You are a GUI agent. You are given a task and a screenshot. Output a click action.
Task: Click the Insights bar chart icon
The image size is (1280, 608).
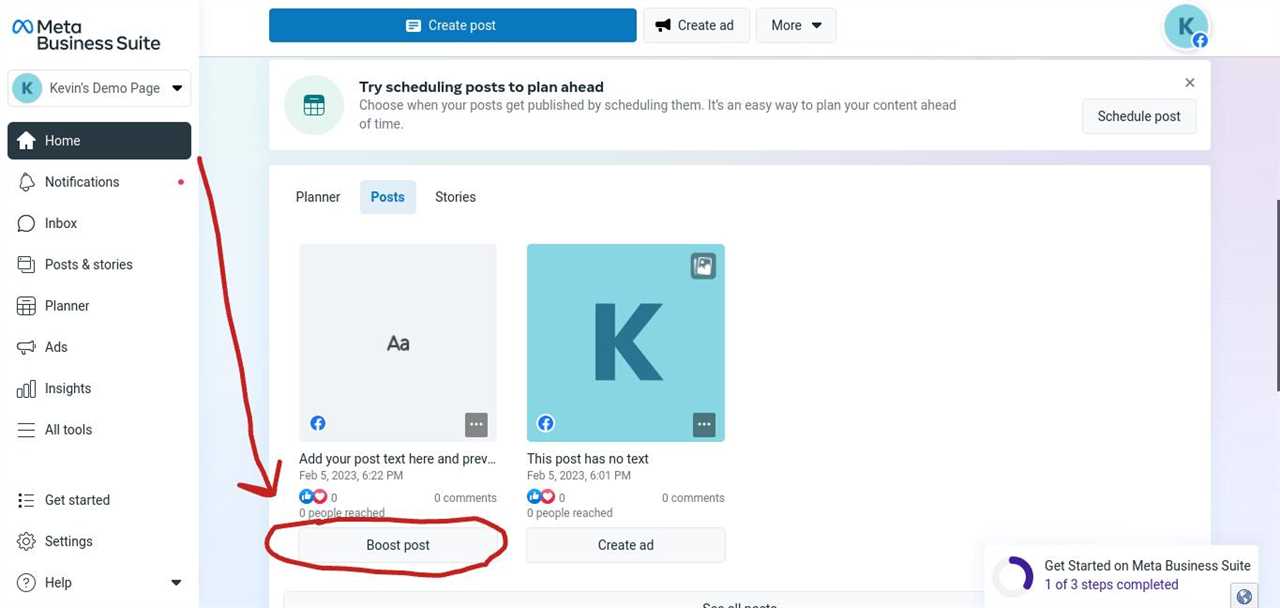click(27, 389)
